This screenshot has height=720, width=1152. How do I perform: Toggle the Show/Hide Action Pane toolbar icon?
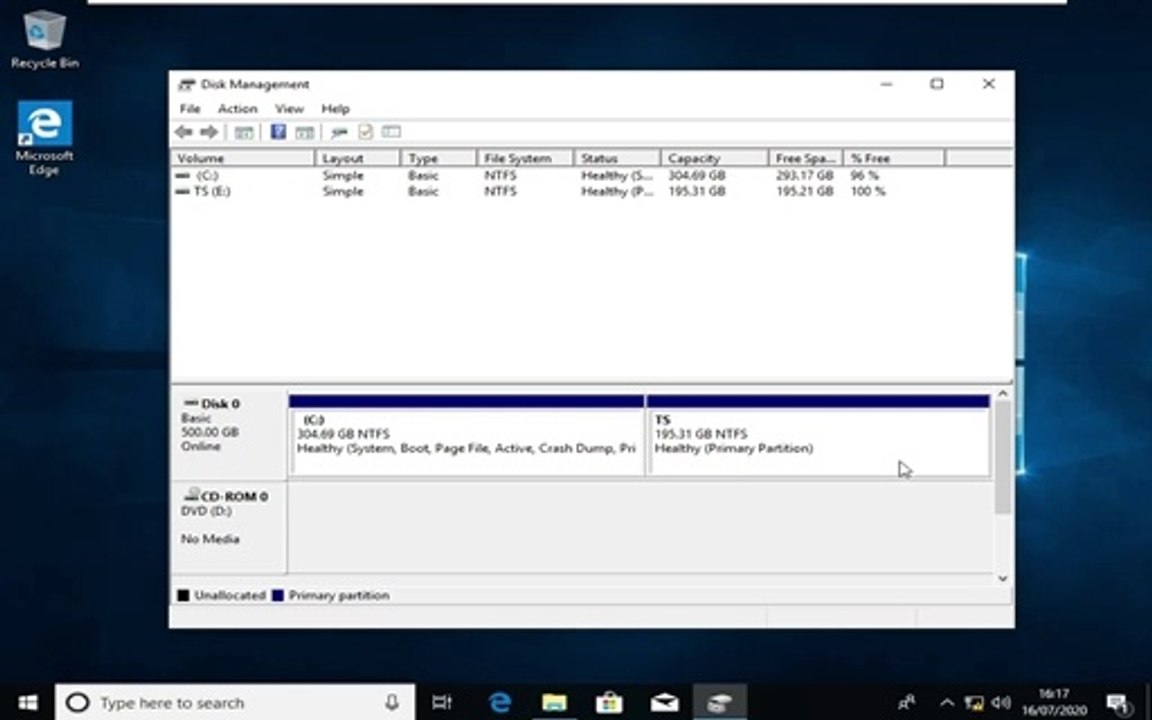tap(304, 132)
